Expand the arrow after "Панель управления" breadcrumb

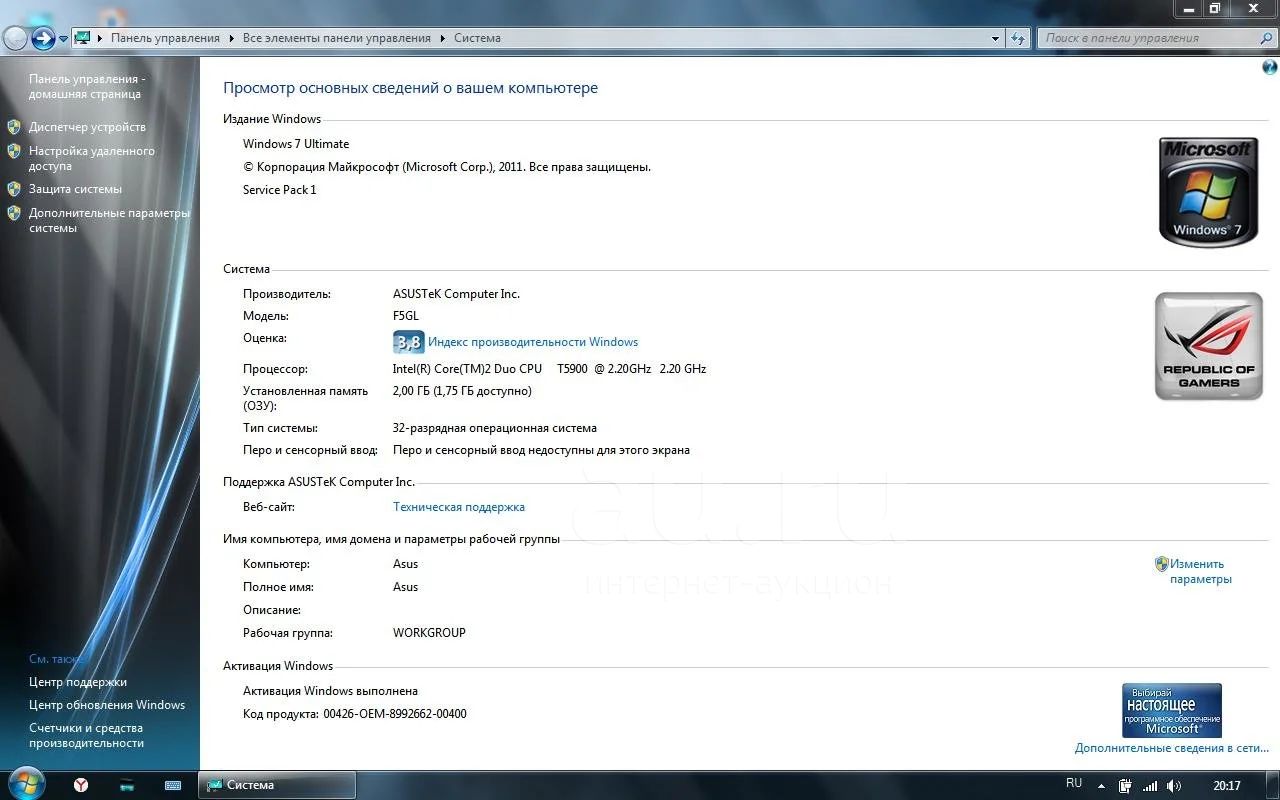231,38
